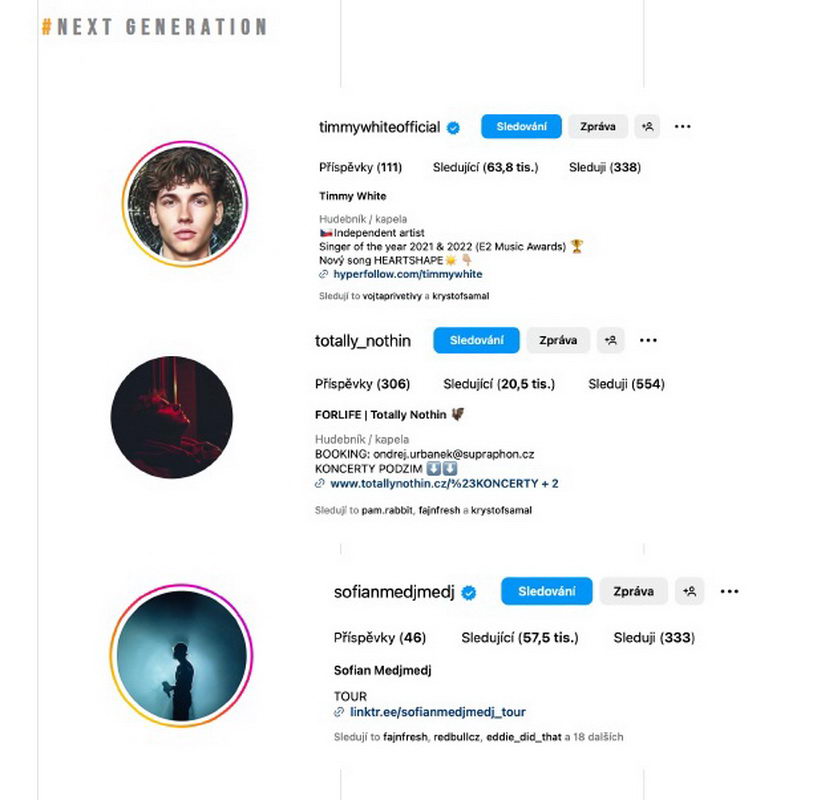The height and width of the screenshot is (800, 813).
Task: View Sleduji (554) following for totally_nothin
Action: [x=626, y=384]
